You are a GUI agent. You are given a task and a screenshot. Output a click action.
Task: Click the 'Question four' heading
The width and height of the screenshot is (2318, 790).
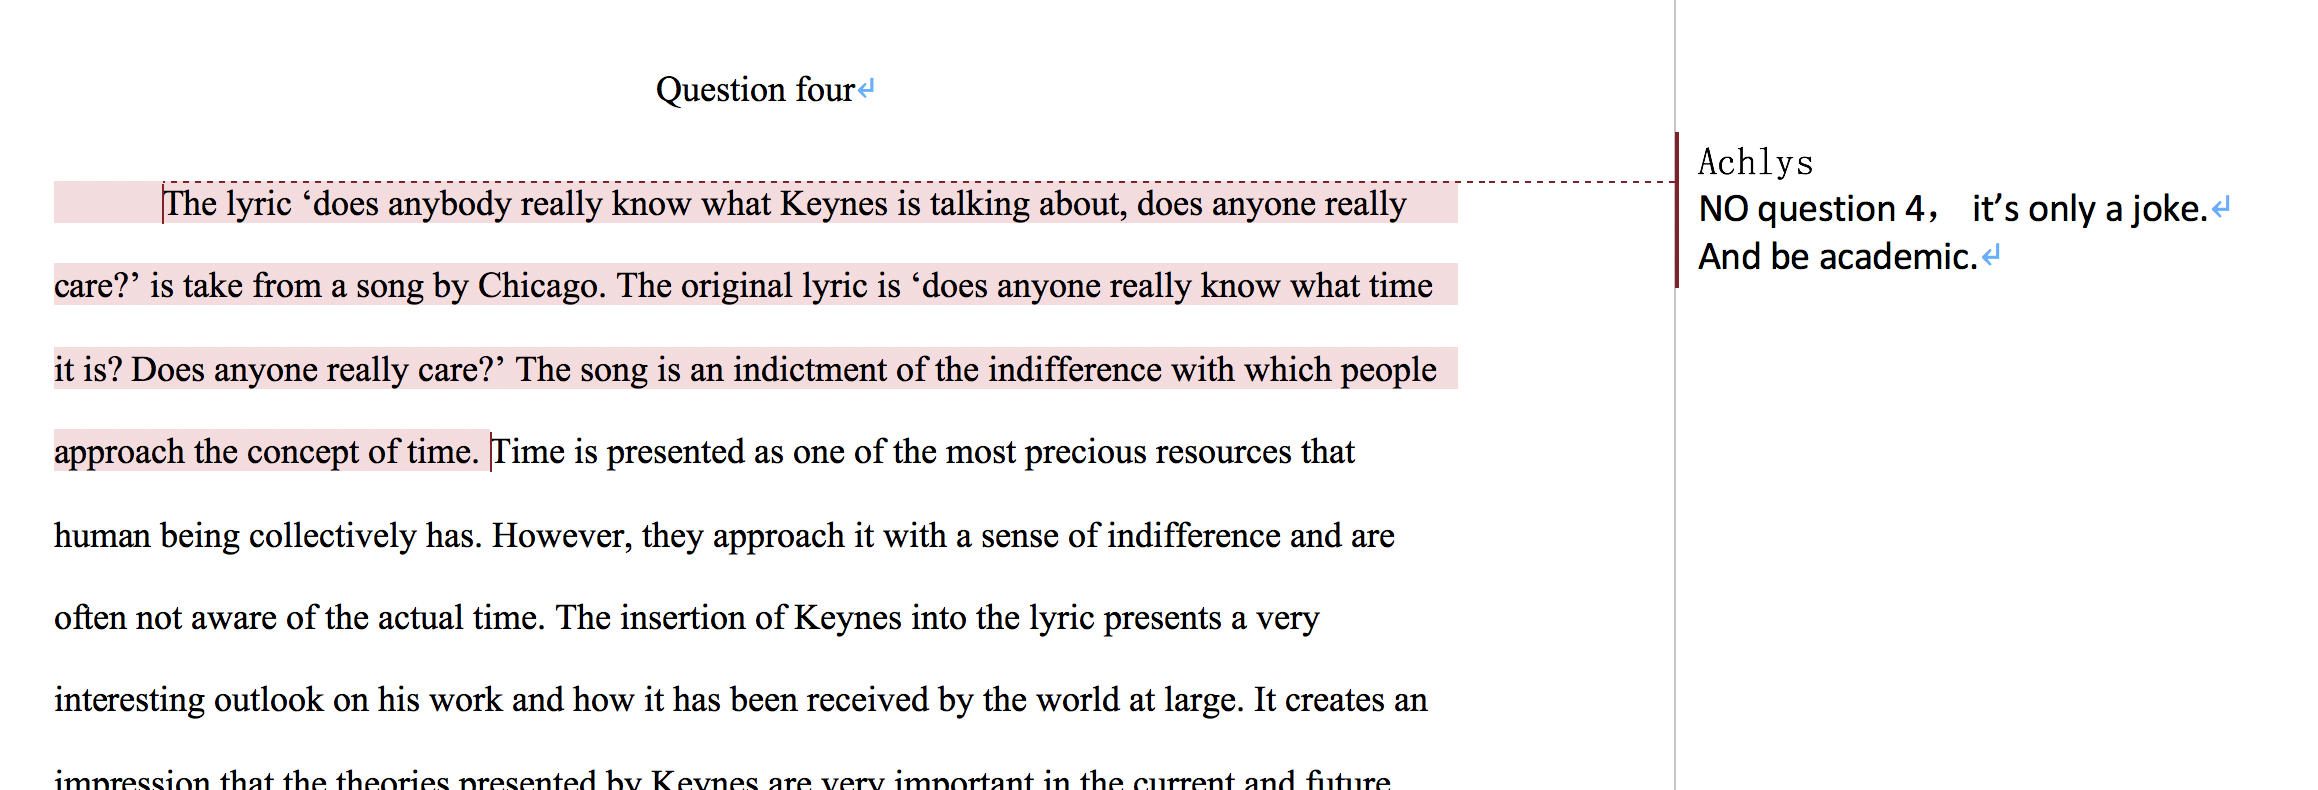[756, 90]
